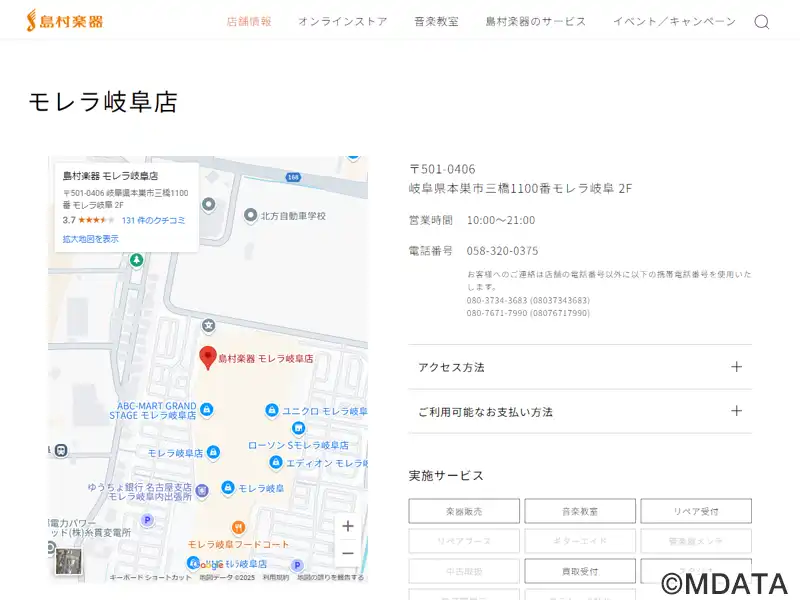Click the parking marker near 糸貫変電所
This screenshot has height=600, width=800.
(147, 520)
